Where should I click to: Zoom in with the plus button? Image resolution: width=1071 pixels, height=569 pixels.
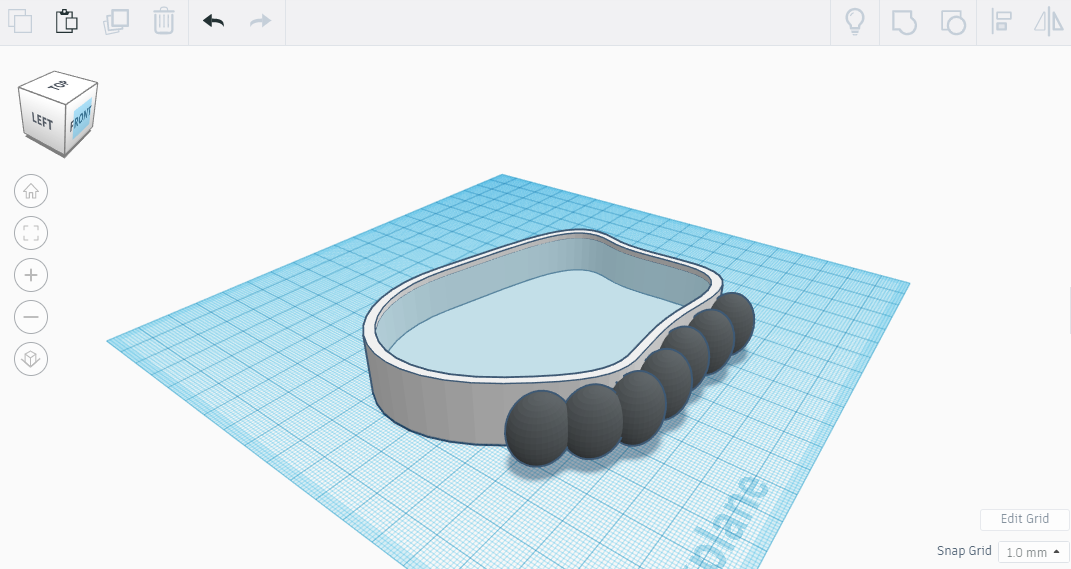pos(31,275)
